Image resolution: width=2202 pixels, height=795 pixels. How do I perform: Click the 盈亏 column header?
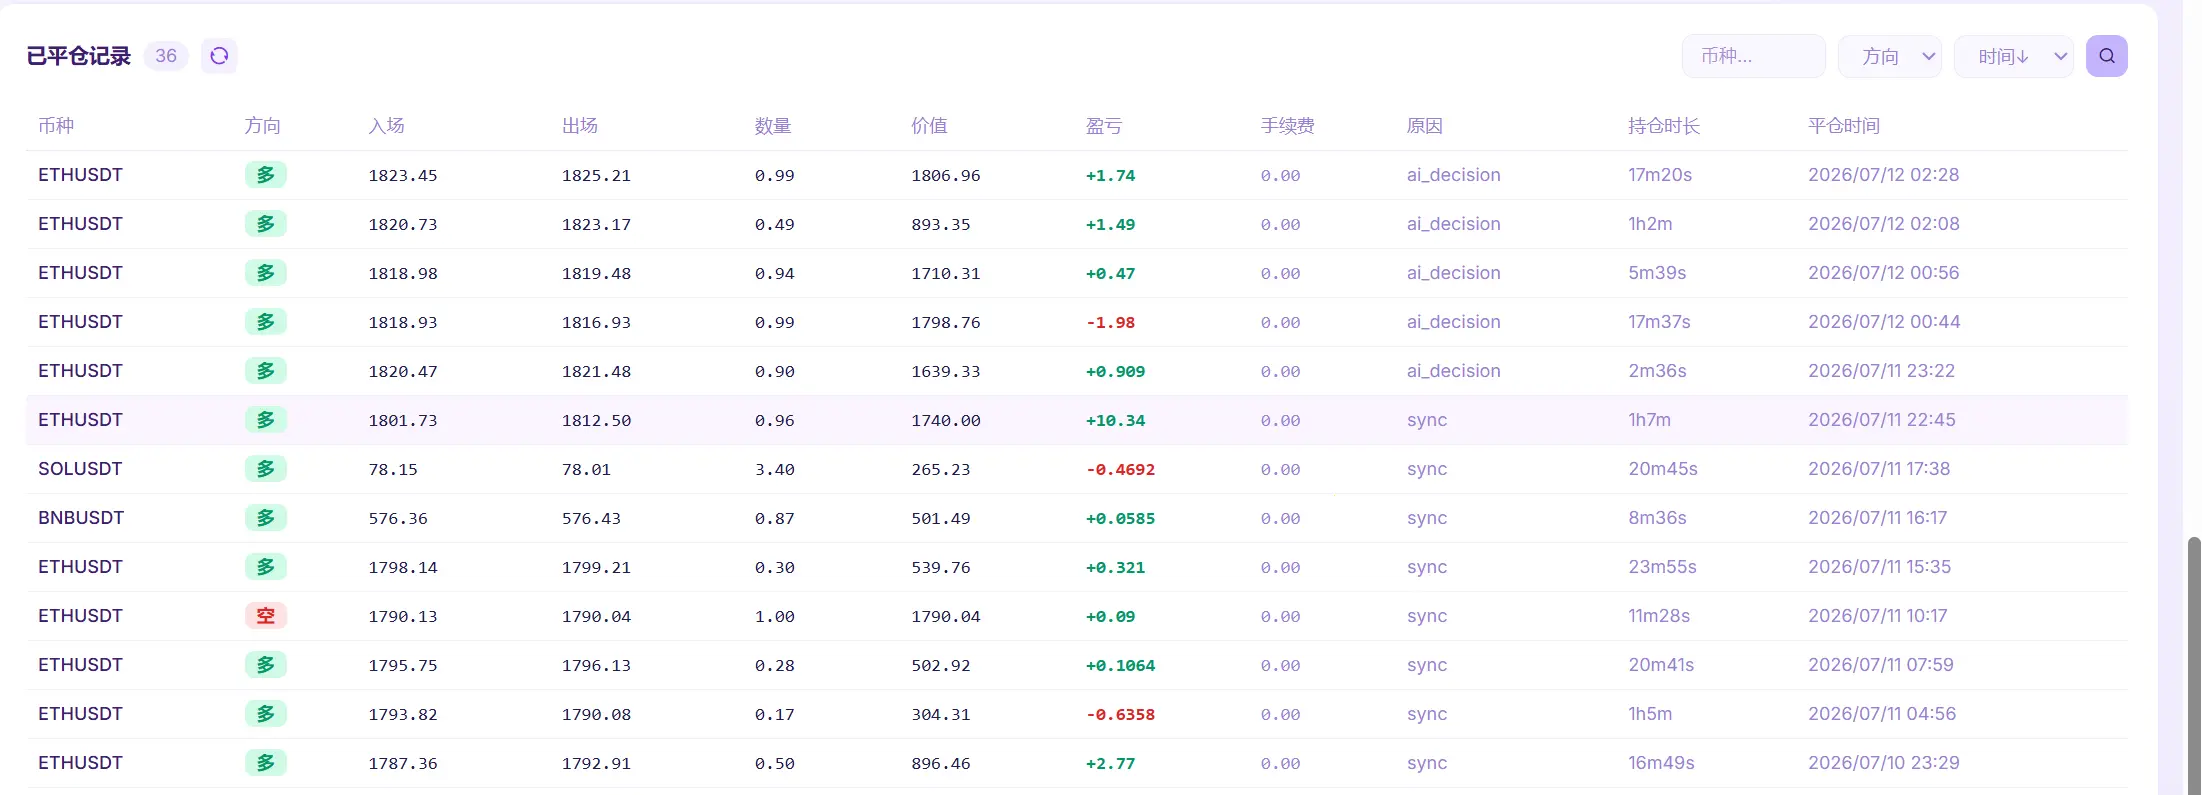(1104, 126)
